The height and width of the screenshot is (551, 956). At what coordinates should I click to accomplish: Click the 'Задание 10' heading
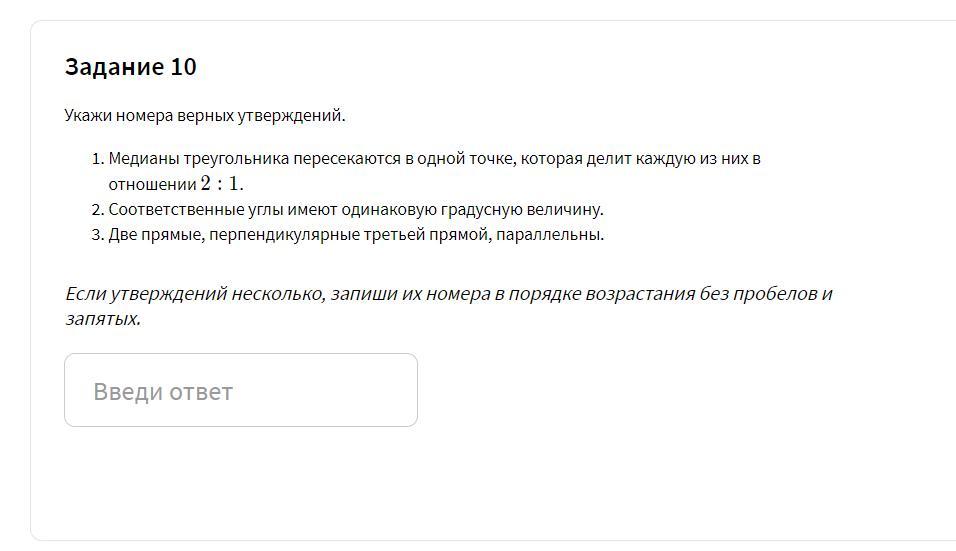[130, 66]
